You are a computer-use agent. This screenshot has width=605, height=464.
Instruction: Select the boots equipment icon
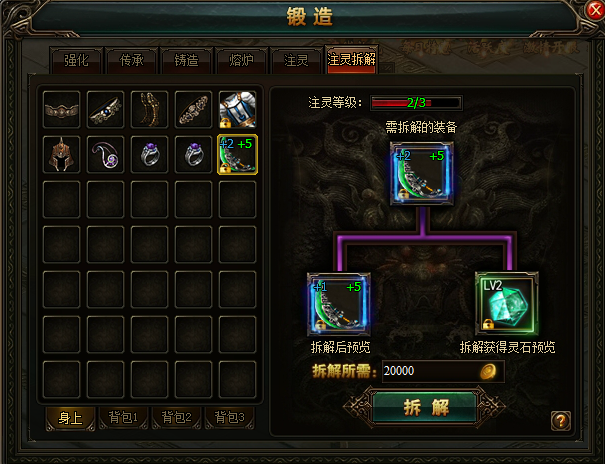tap(149, 110)
